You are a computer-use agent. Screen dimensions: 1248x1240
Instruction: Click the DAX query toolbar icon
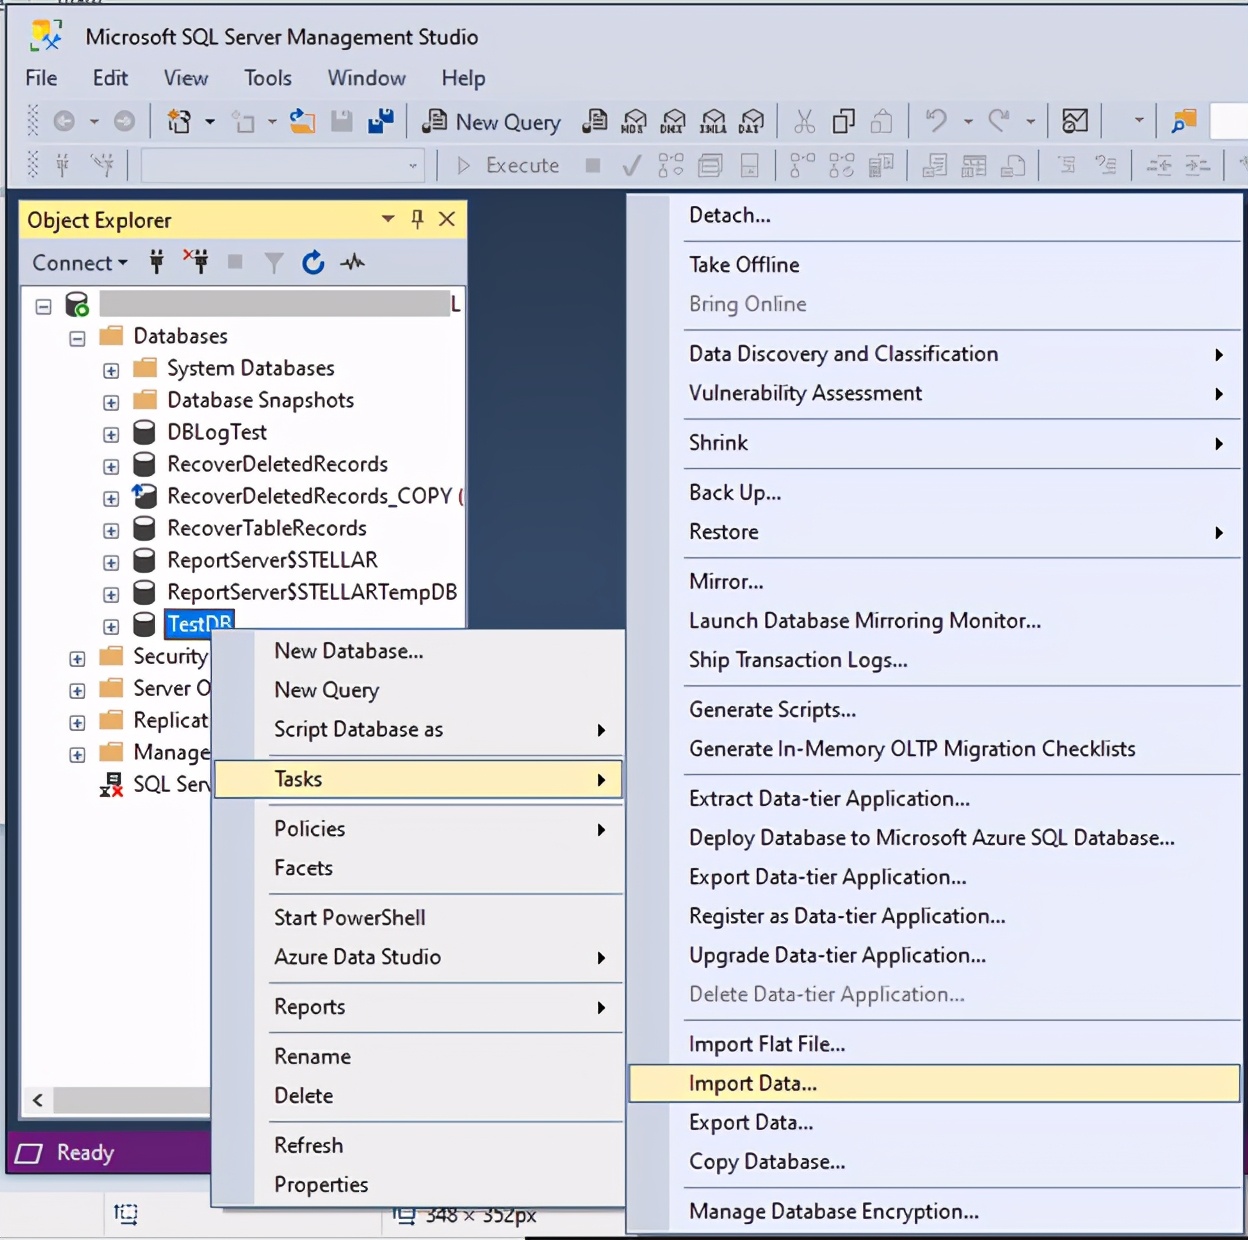click(x=751, y=122)
